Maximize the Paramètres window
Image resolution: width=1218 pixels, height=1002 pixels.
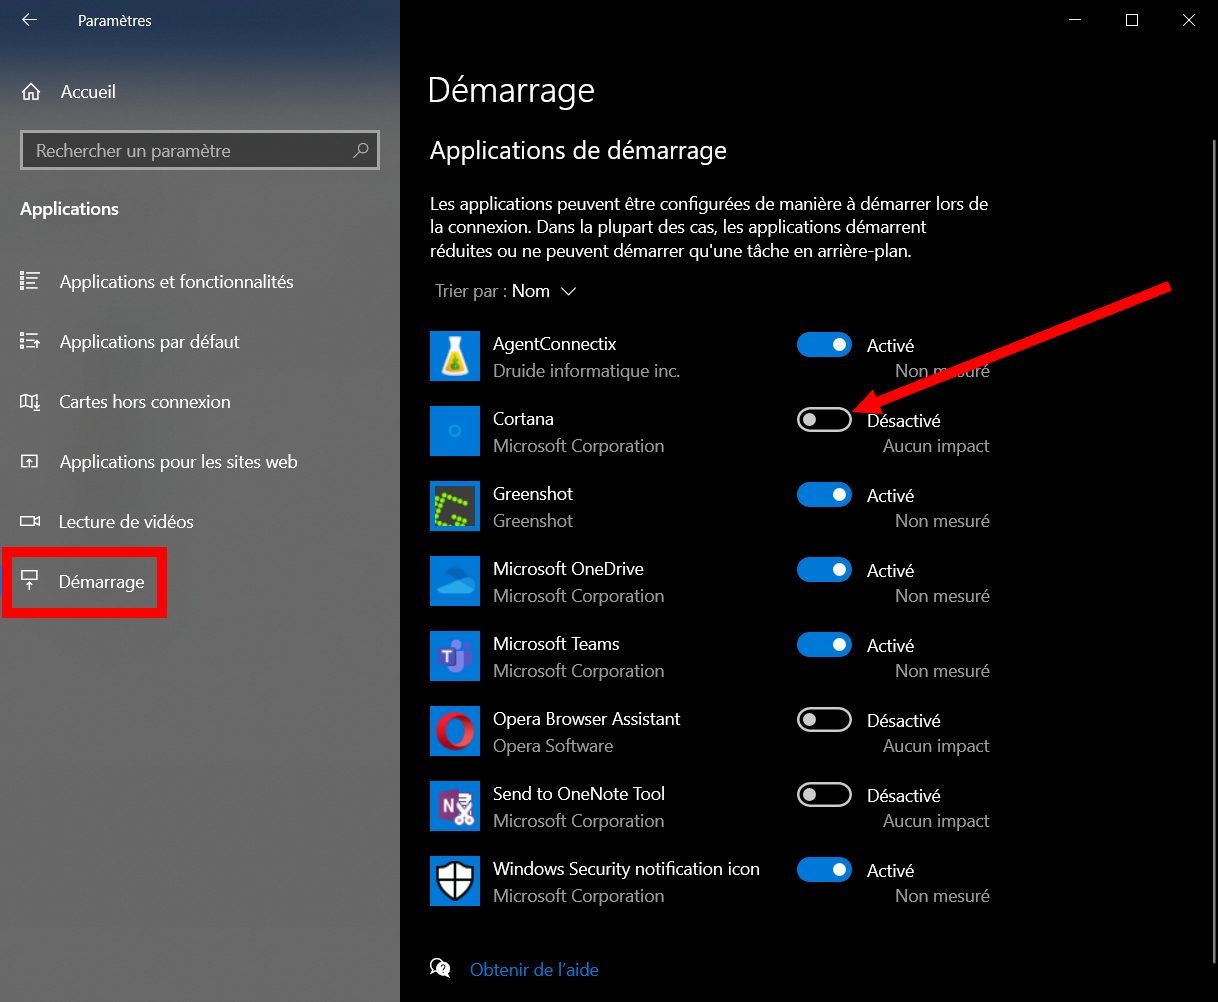click(1132, 20)
